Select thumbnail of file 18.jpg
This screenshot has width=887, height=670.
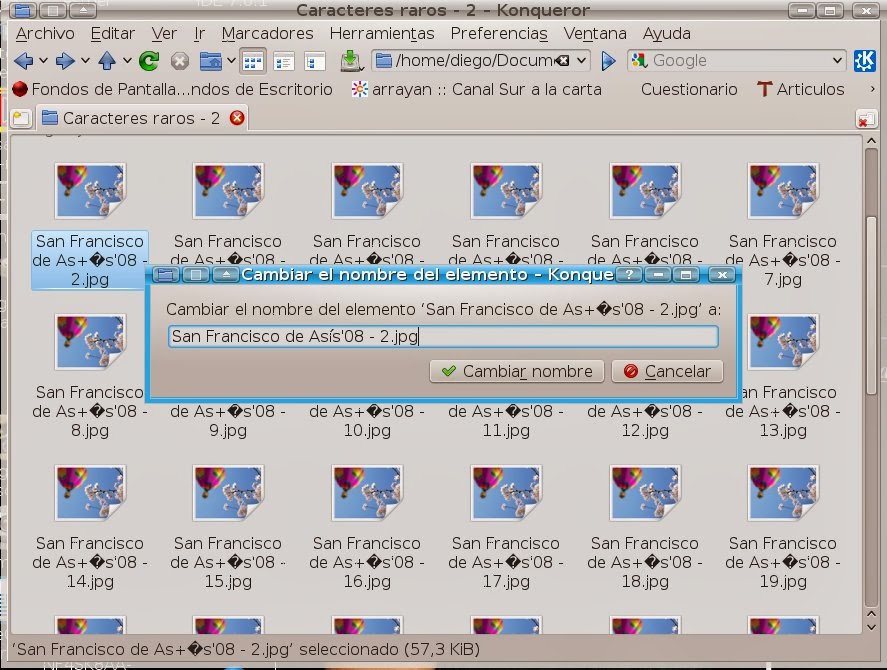645,493
